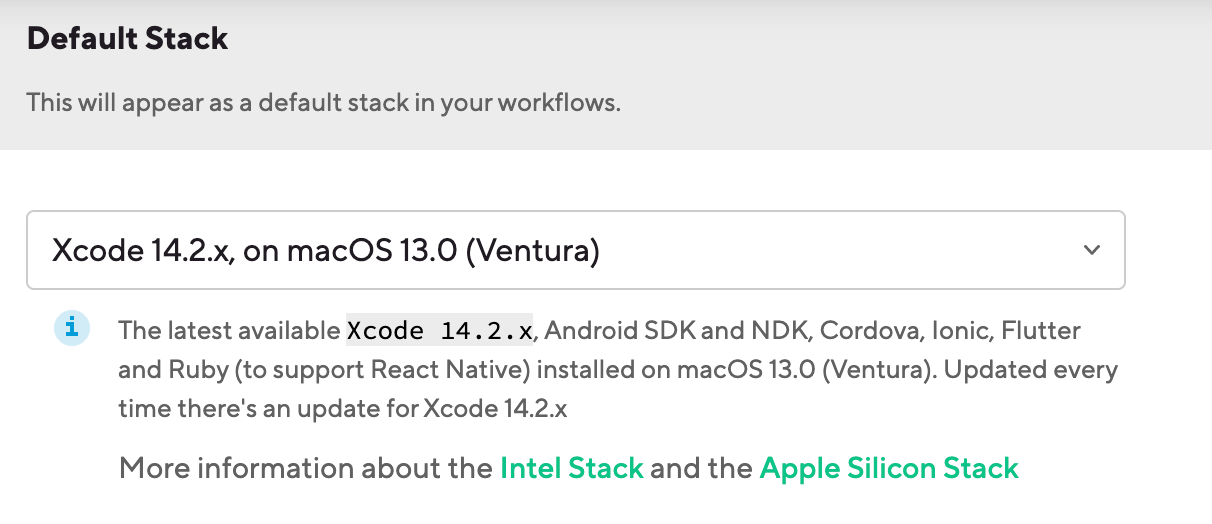1212x524 pixels.
Task: Click the Default Stack heading
Action: tap(127, 39)
